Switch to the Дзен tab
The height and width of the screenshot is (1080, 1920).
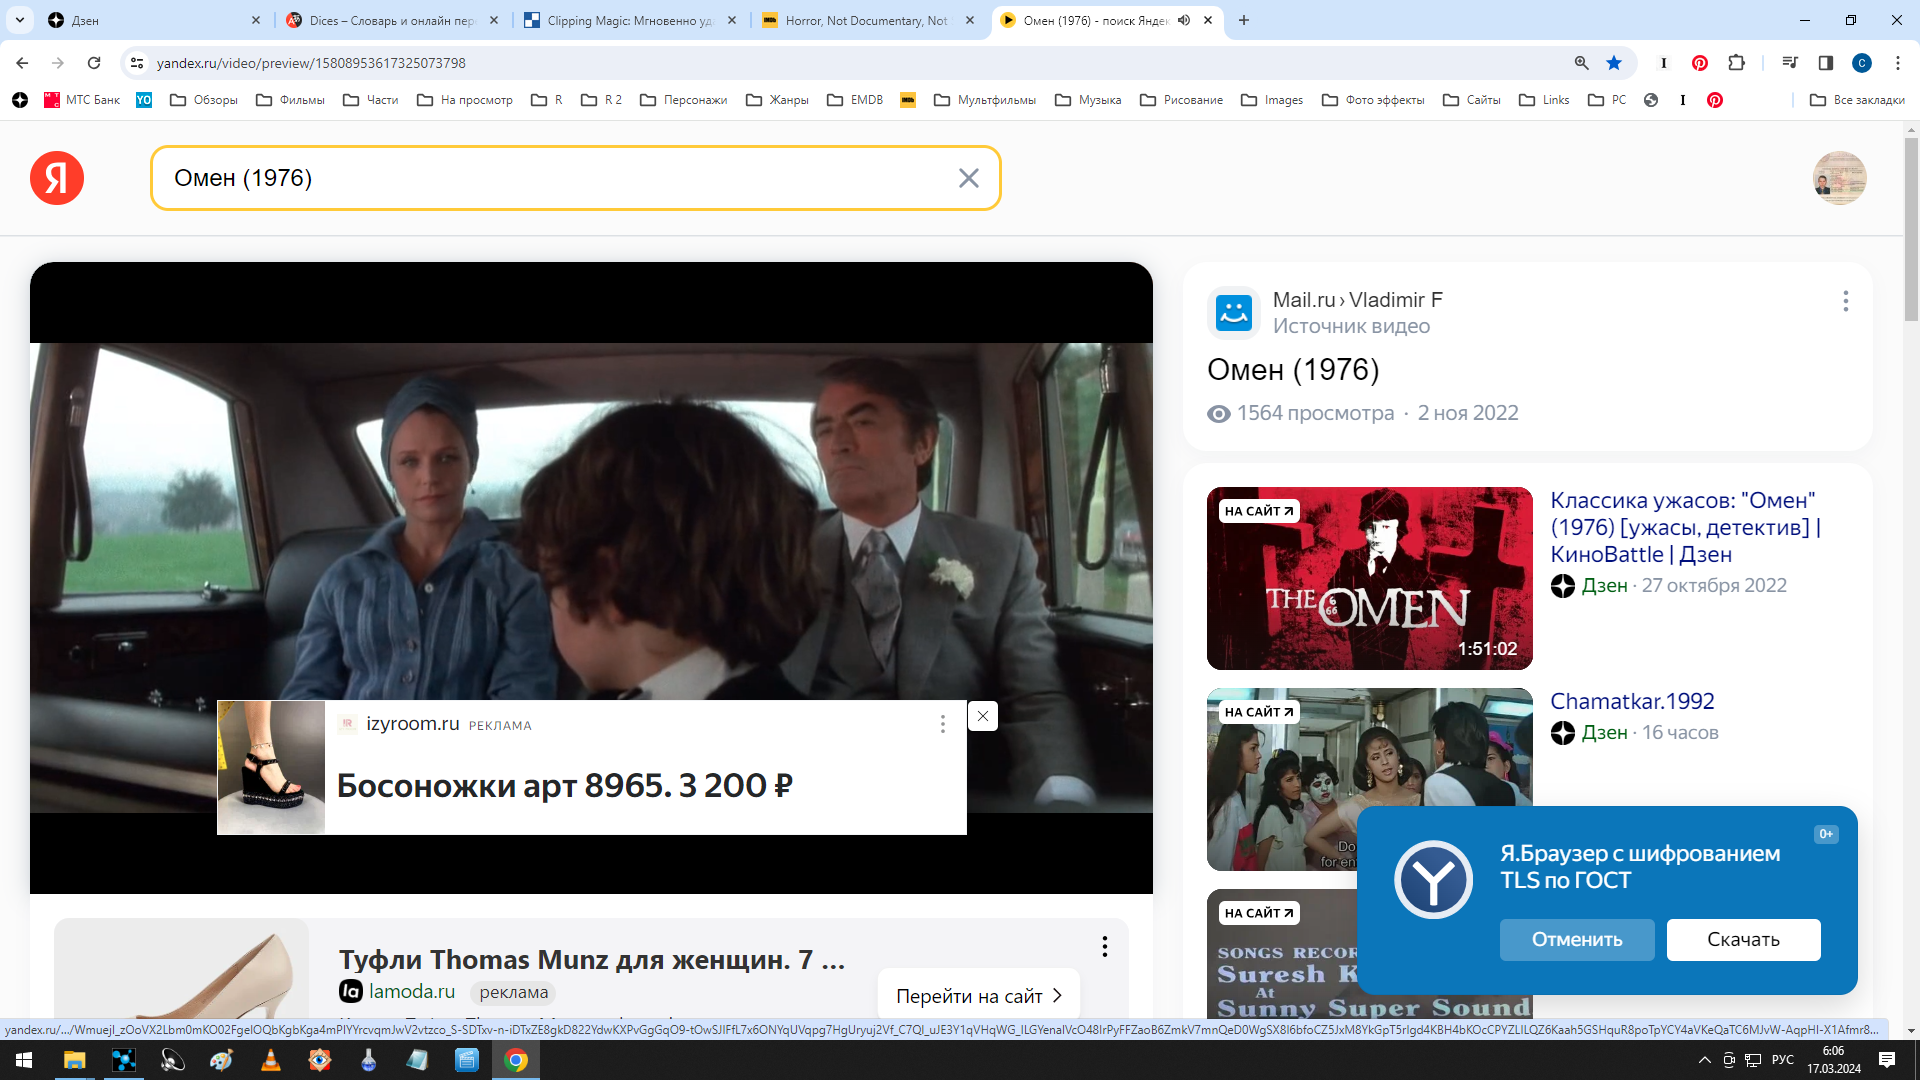[154, 20]
